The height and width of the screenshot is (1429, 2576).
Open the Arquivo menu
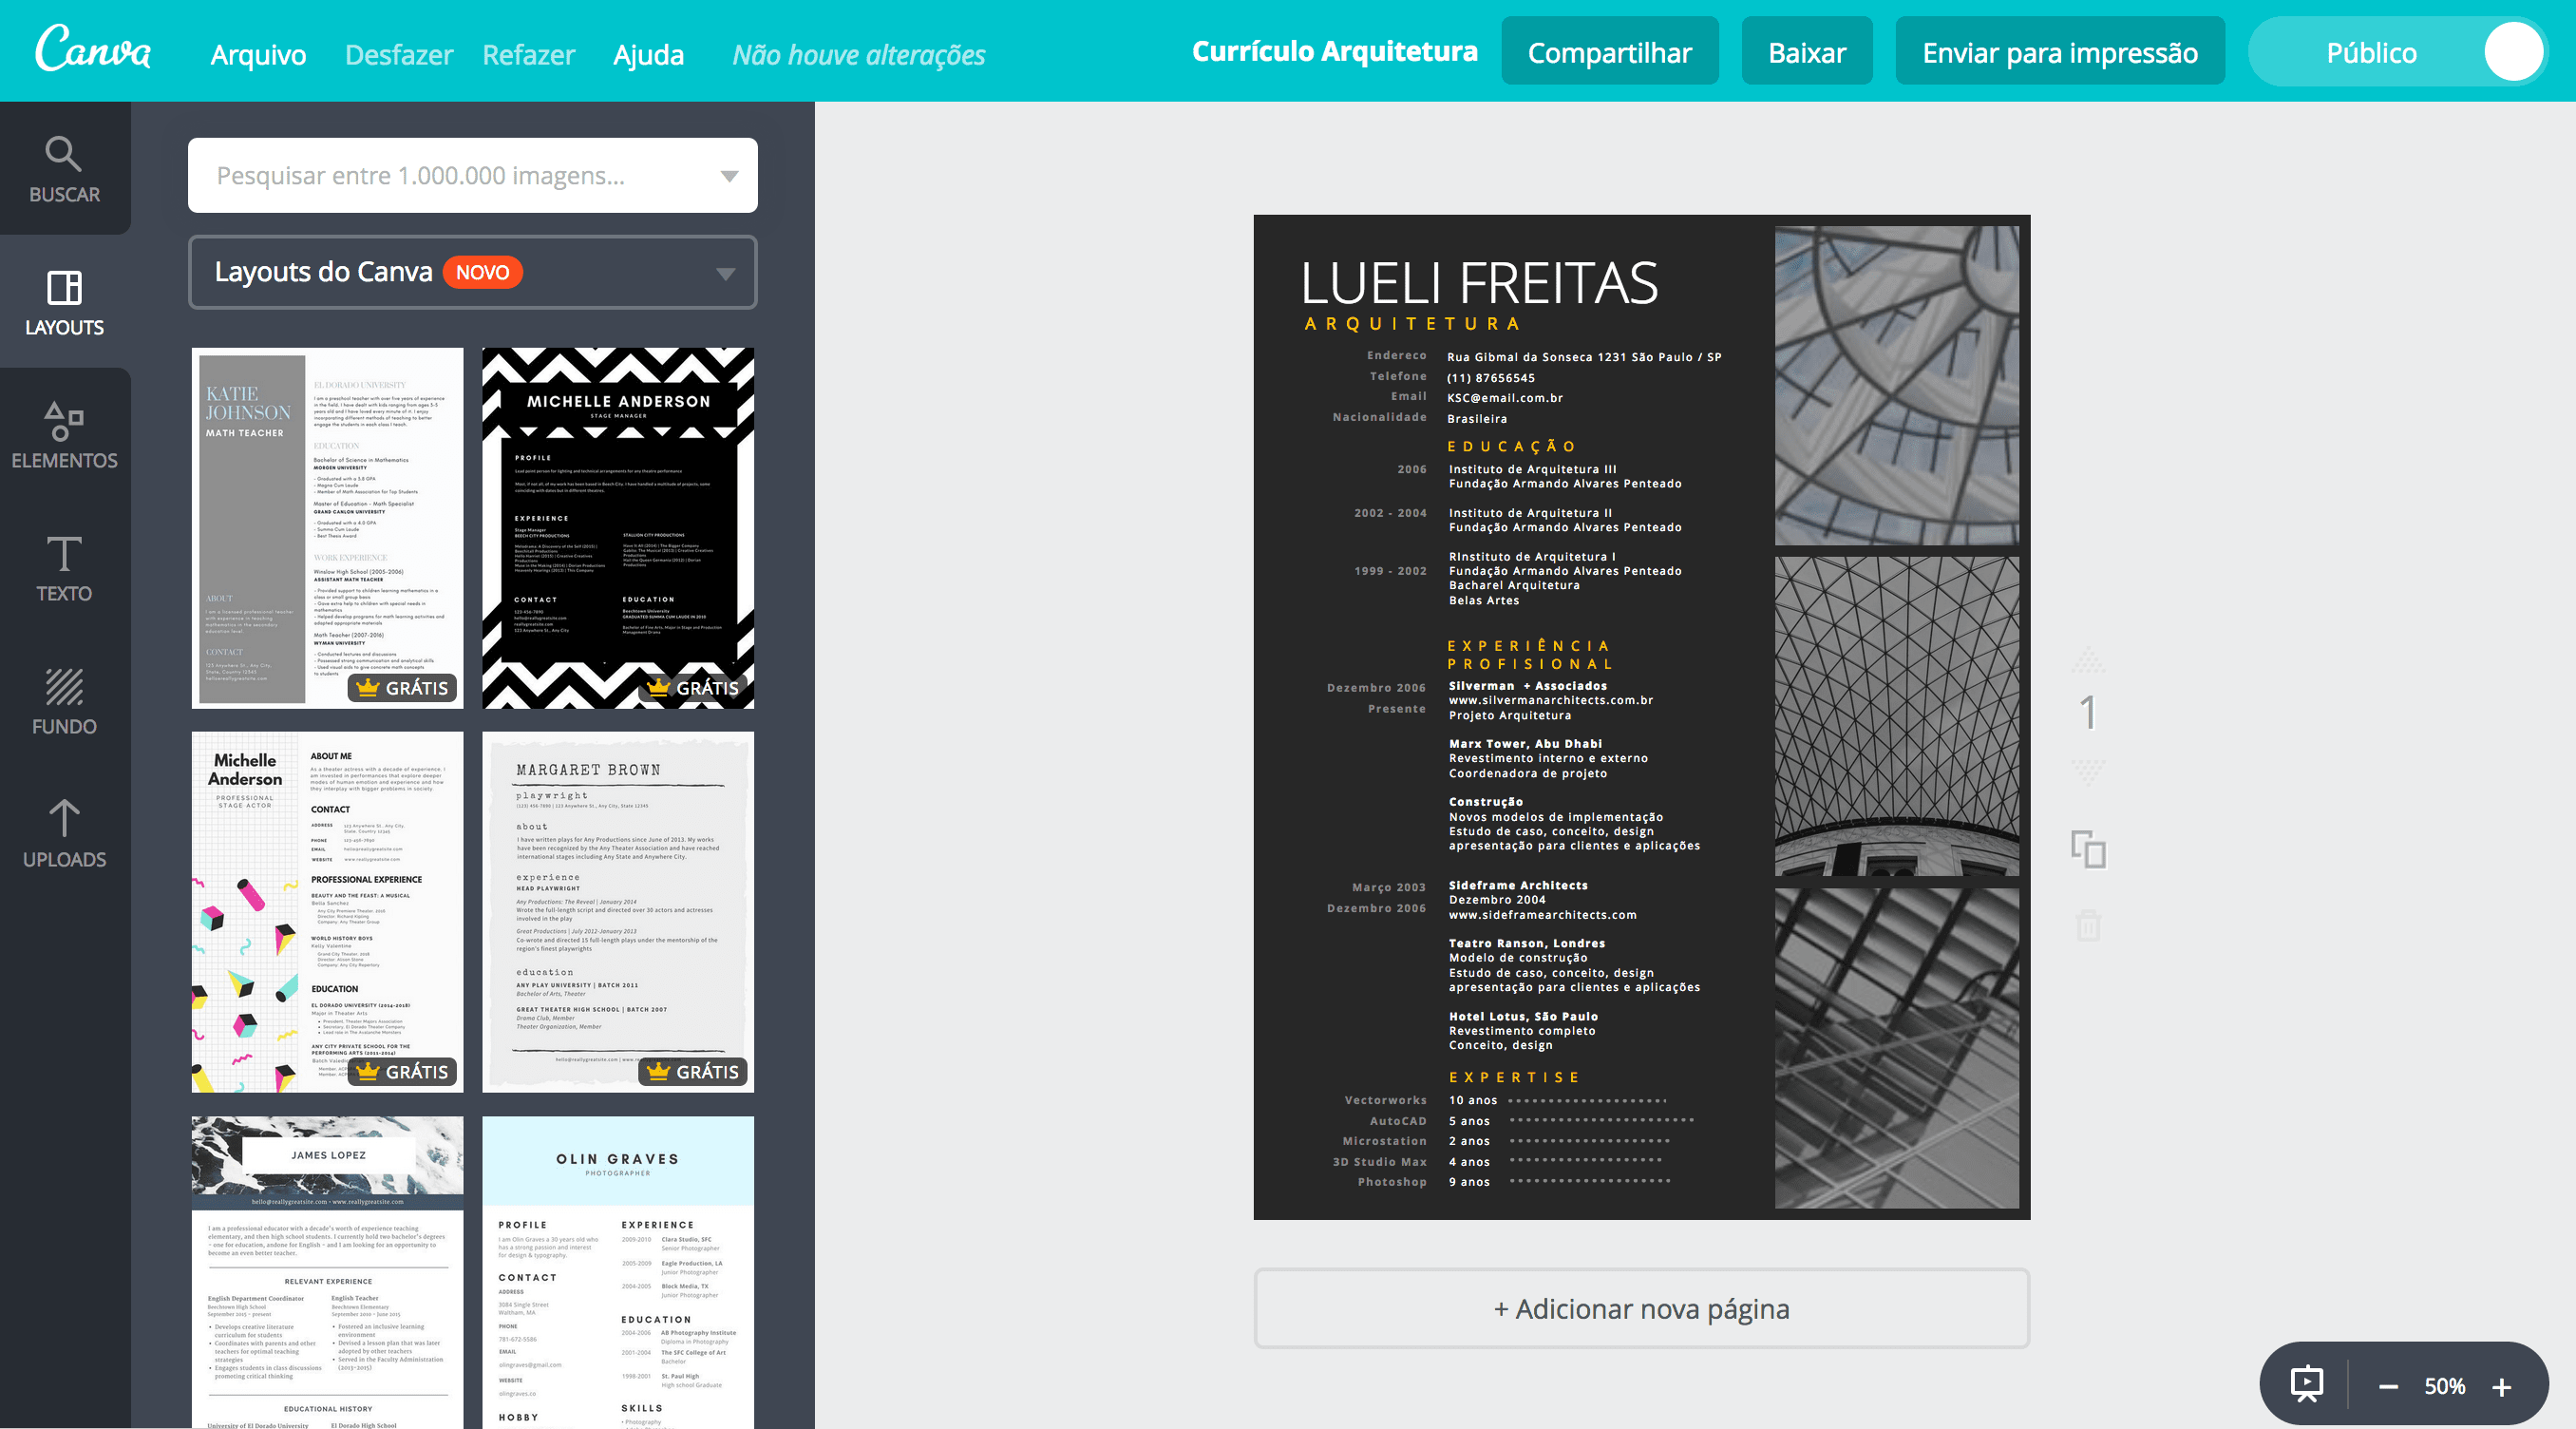[x=258, y=54]
